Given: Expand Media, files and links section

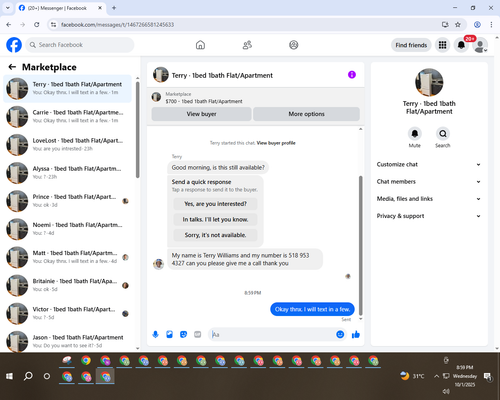Looking at the screenshot, I should [x=429, y=199].
